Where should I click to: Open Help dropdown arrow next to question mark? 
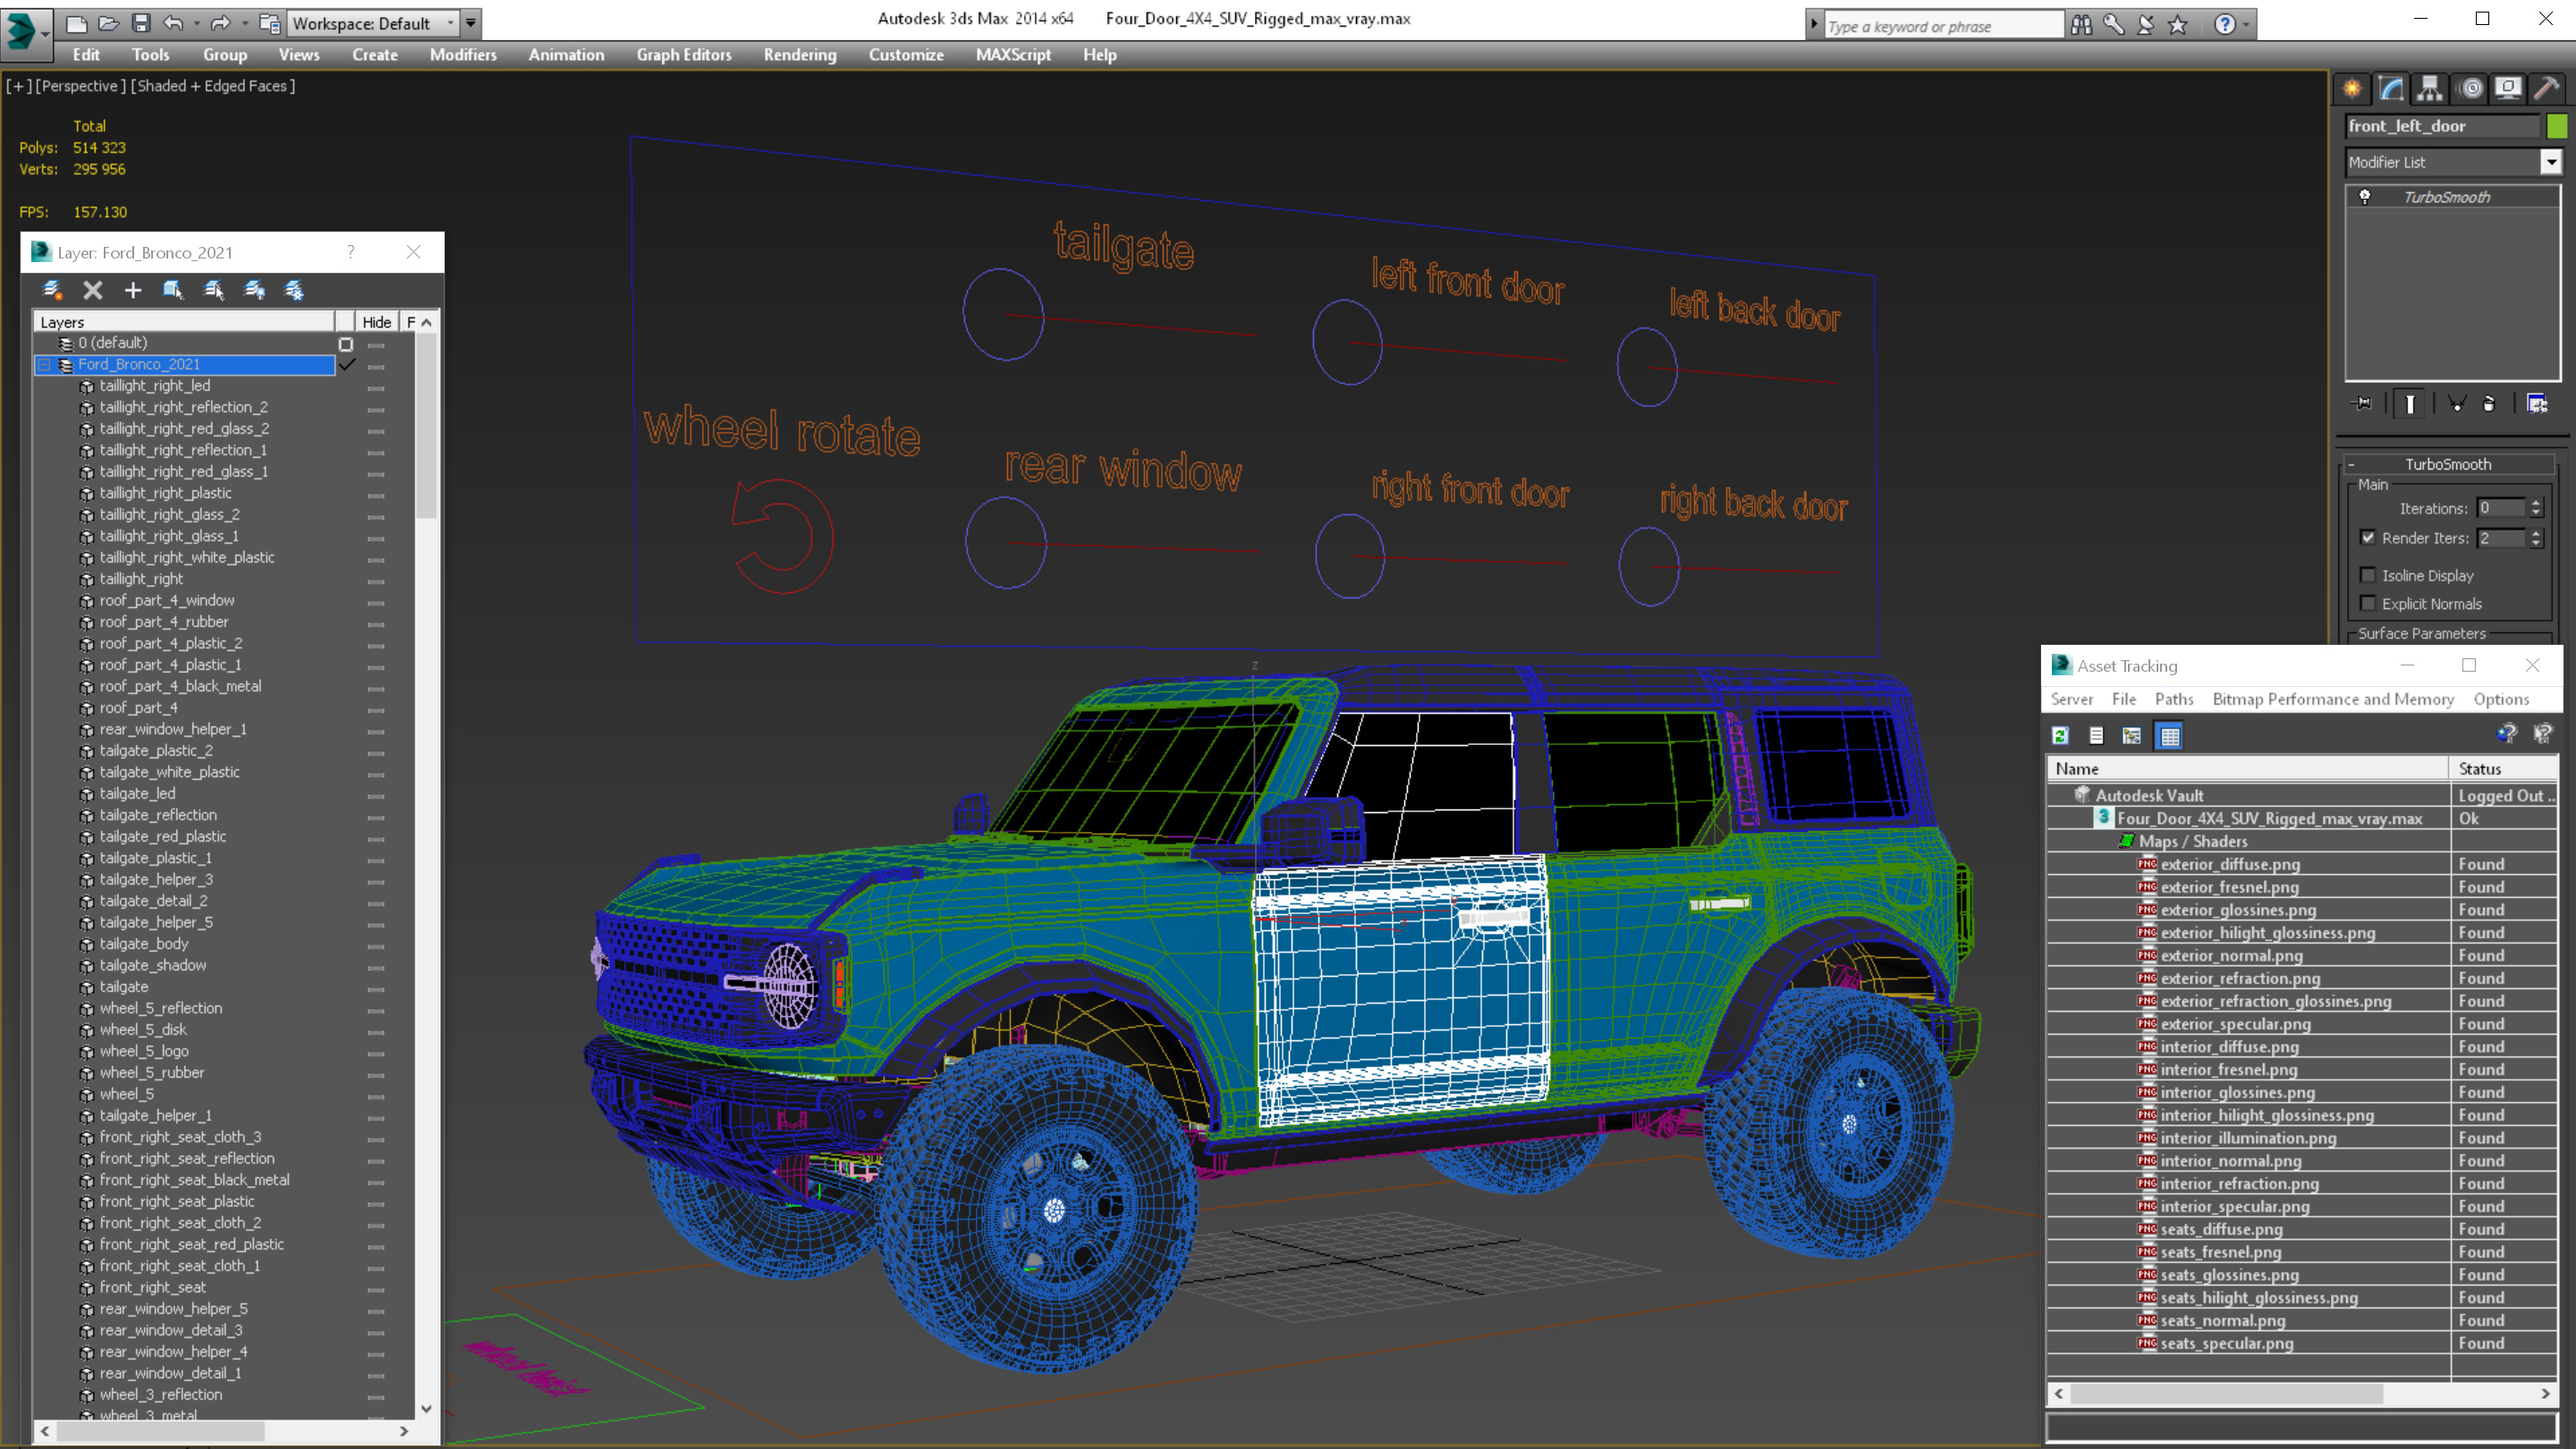(x=2246, y=24)
